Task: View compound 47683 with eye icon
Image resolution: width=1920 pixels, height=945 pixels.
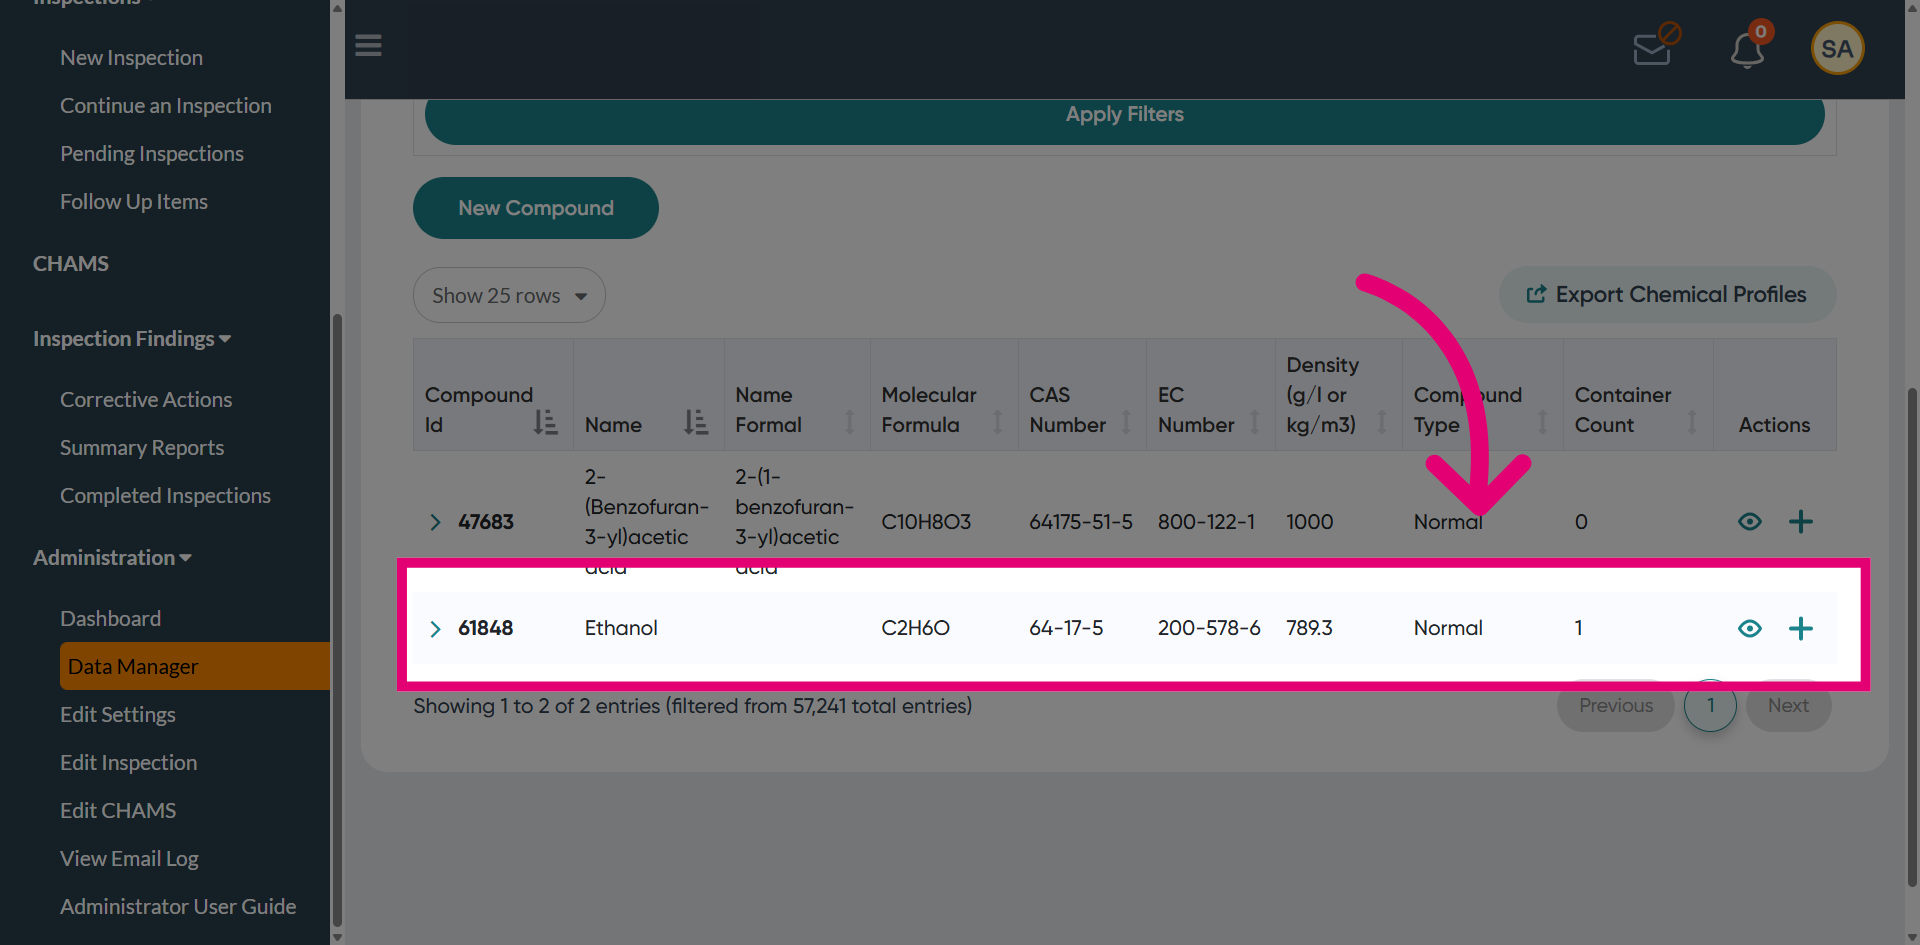Action: pos(1749,521)
